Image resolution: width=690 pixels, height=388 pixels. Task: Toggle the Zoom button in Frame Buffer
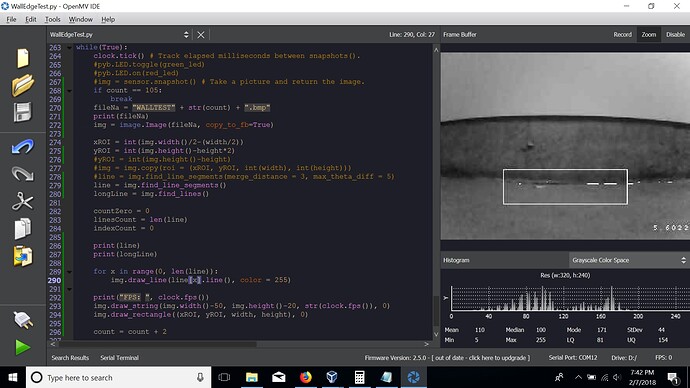tap(649, 35)
